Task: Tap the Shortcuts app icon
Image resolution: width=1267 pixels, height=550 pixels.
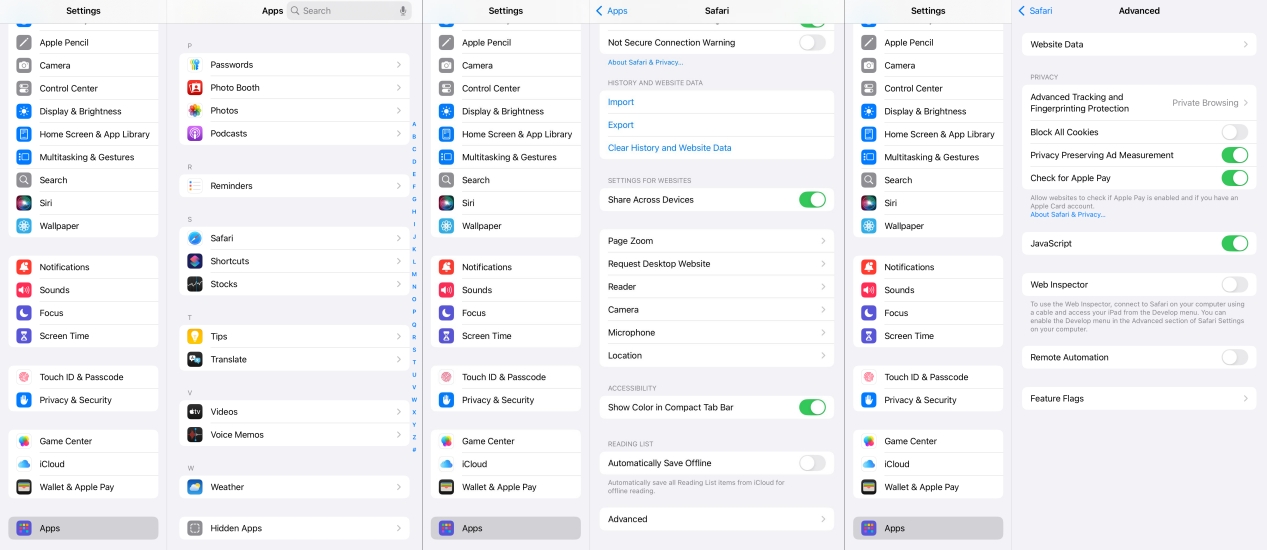Action: pyautogui.click(x=195, y=262)
